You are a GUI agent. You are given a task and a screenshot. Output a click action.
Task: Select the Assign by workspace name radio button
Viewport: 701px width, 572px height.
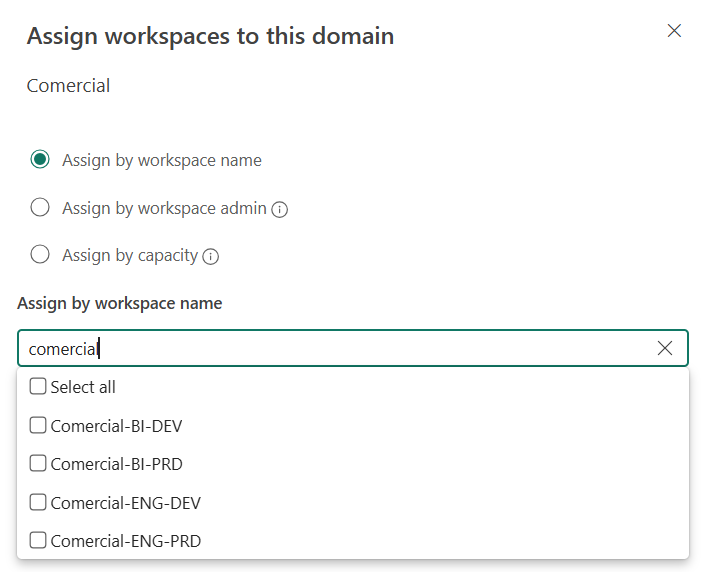pyautogui.click(x=40, y=160)
